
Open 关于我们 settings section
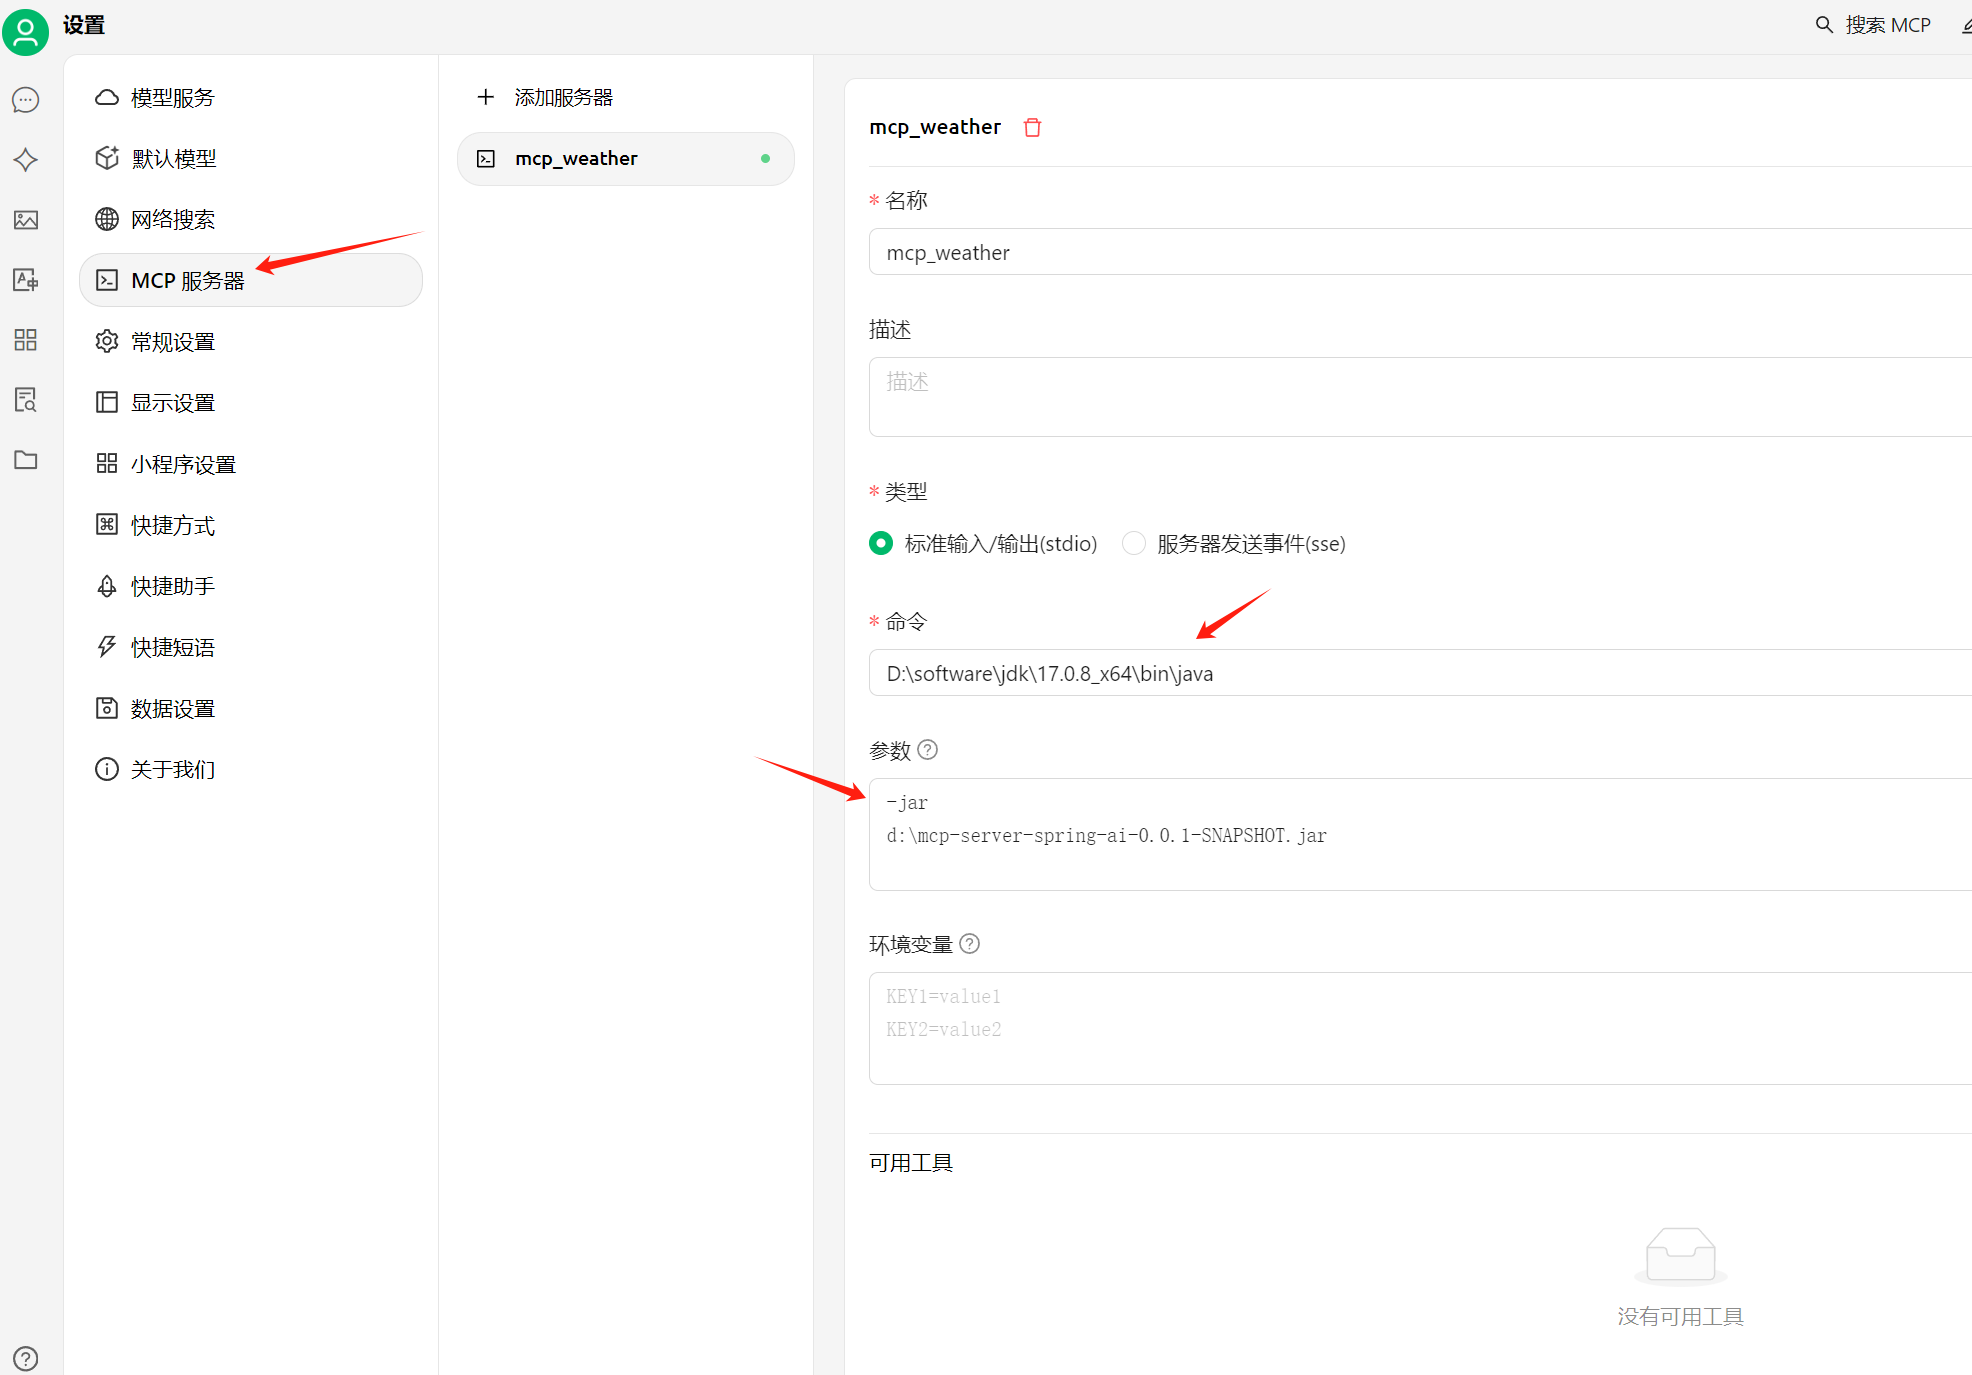coord(251,769)
